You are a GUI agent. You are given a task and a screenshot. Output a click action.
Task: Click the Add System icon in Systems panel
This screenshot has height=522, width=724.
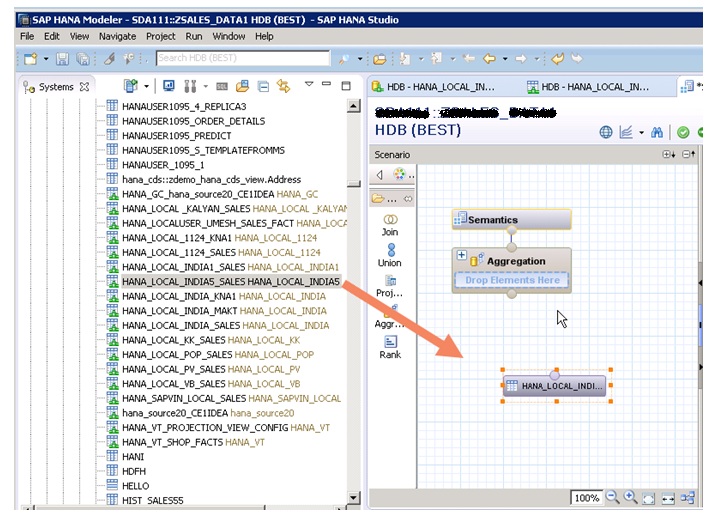(131, 86)
